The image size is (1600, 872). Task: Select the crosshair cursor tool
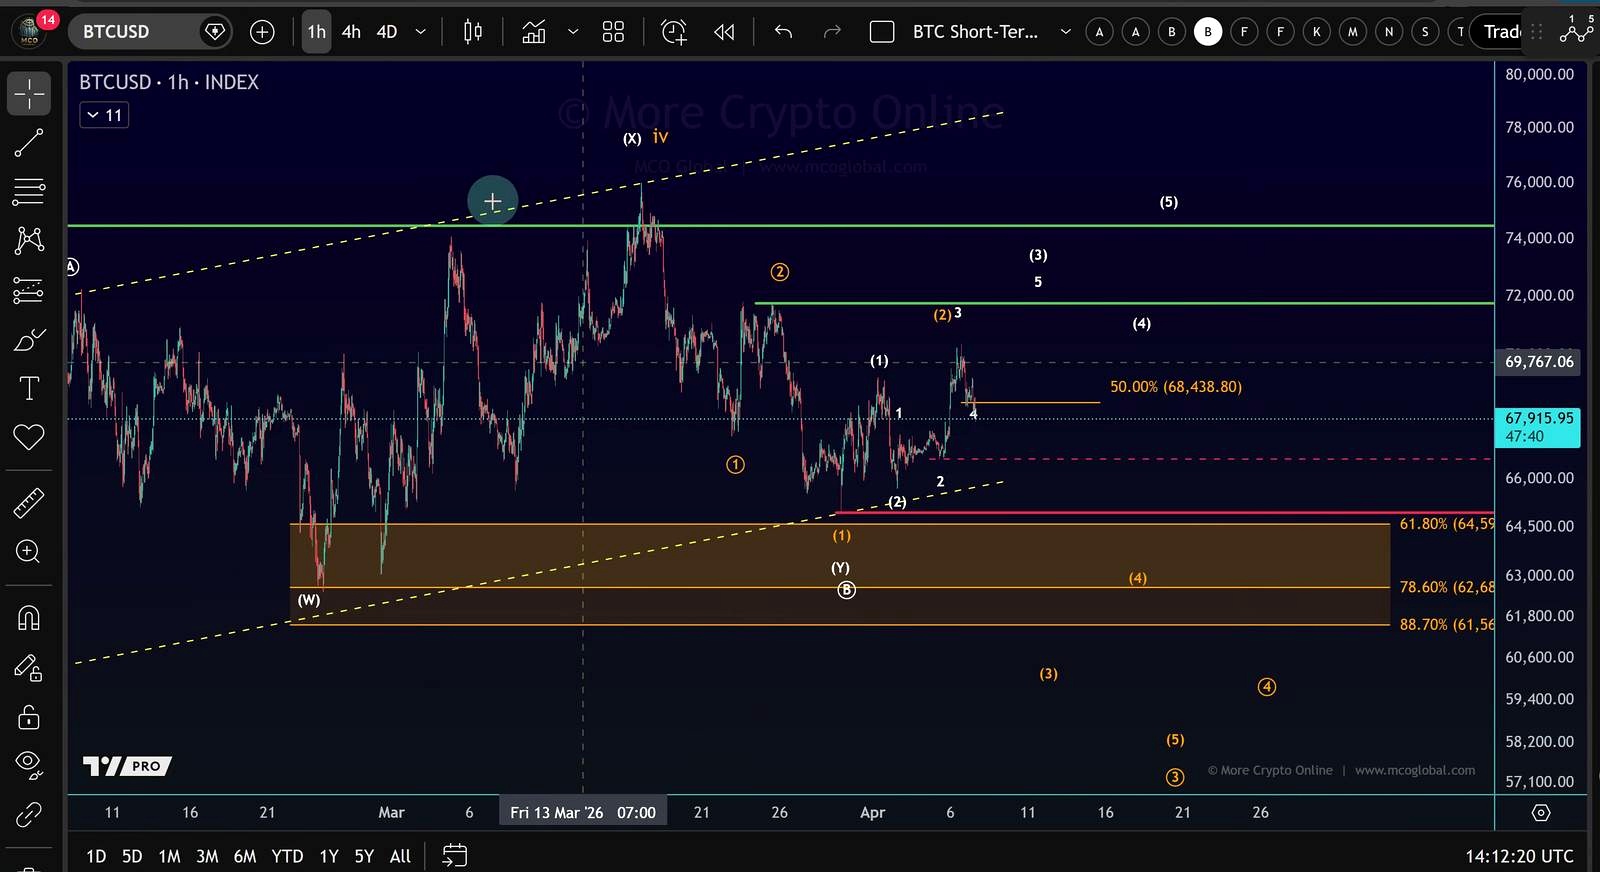click(x=29, y=94)
